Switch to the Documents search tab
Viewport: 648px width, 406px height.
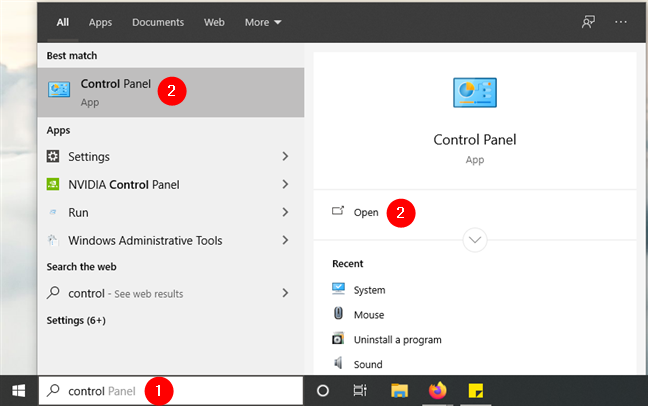coord(158,22)
